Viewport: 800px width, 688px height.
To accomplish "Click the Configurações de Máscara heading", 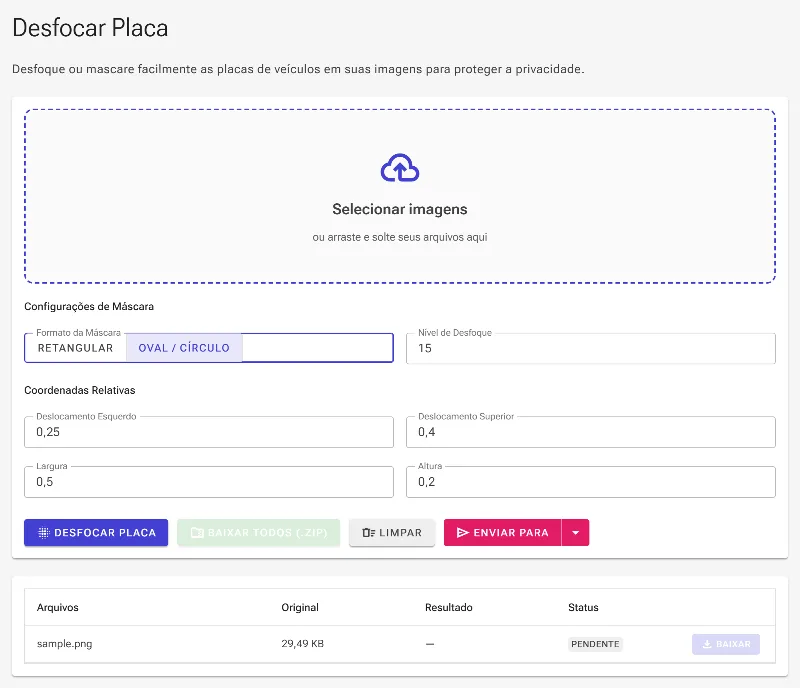I will point(89,307).
